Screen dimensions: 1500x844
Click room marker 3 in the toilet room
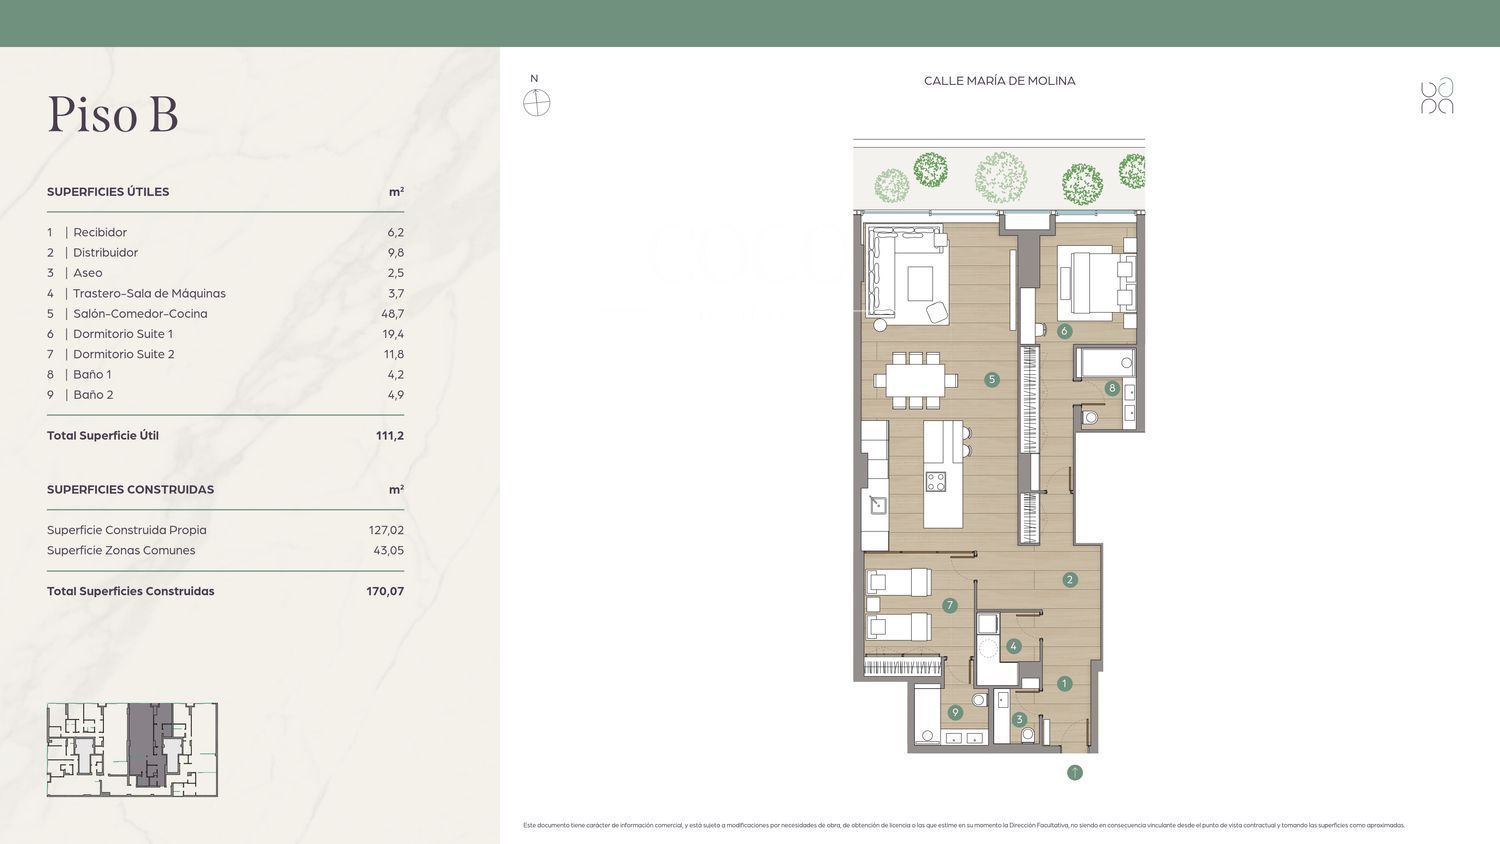[x=1020, y=719]
